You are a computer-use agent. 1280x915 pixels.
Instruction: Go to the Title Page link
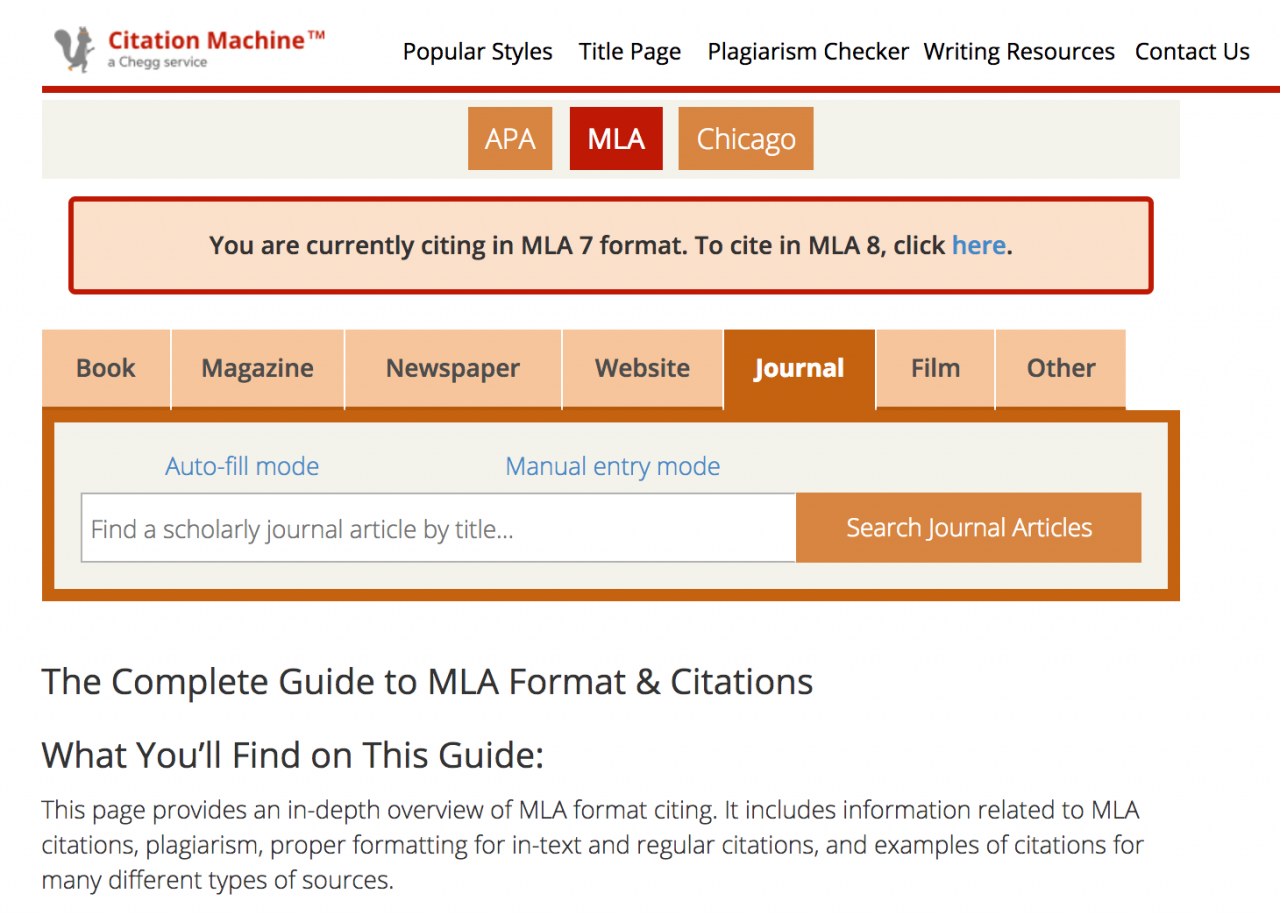630,52
